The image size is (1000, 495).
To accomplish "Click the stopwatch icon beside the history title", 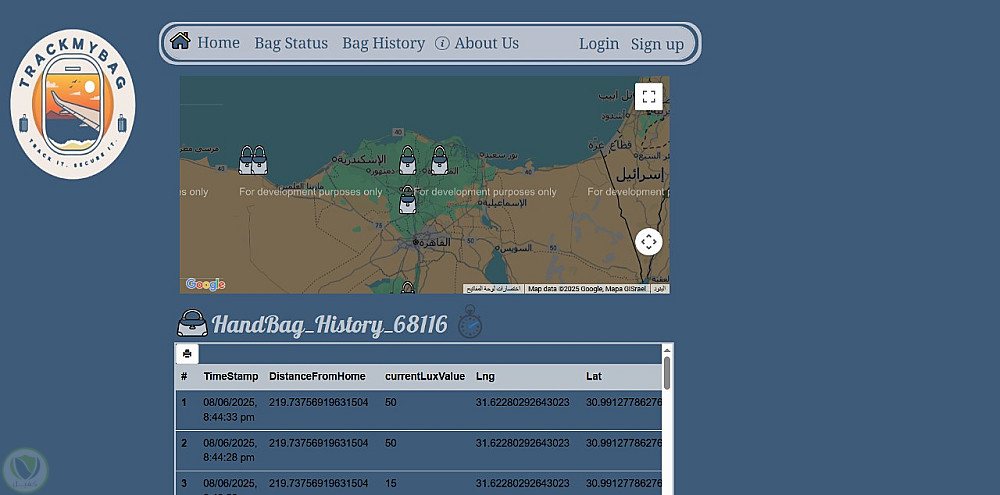I will coord(469,322).
